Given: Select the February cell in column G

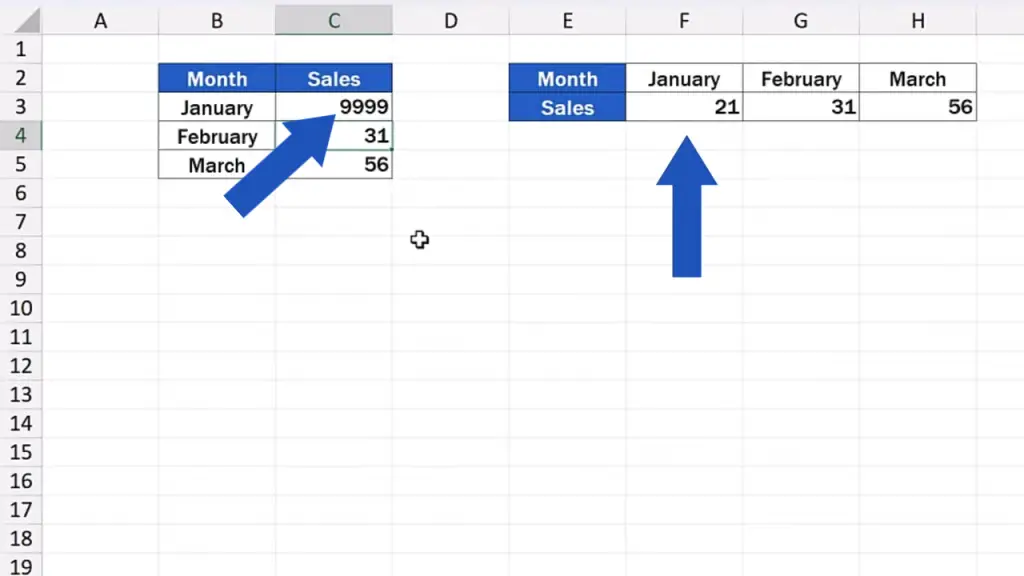Looking at the screenshot, I should point(801,78).
